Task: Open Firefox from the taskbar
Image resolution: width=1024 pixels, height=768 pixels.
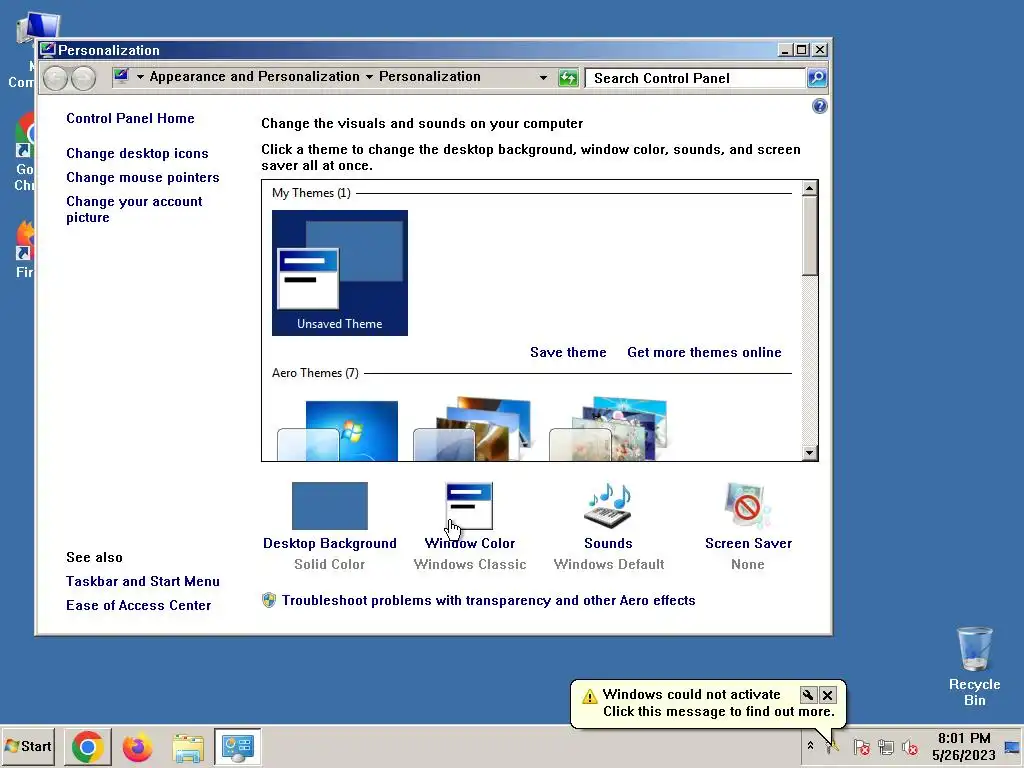Action: coord(137,746)
